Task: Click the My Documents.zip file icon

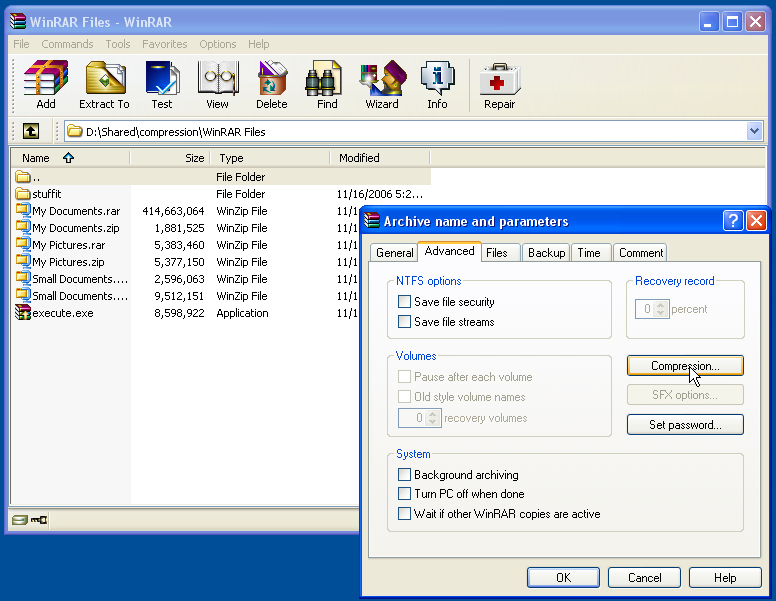Action: click(23, 228)
